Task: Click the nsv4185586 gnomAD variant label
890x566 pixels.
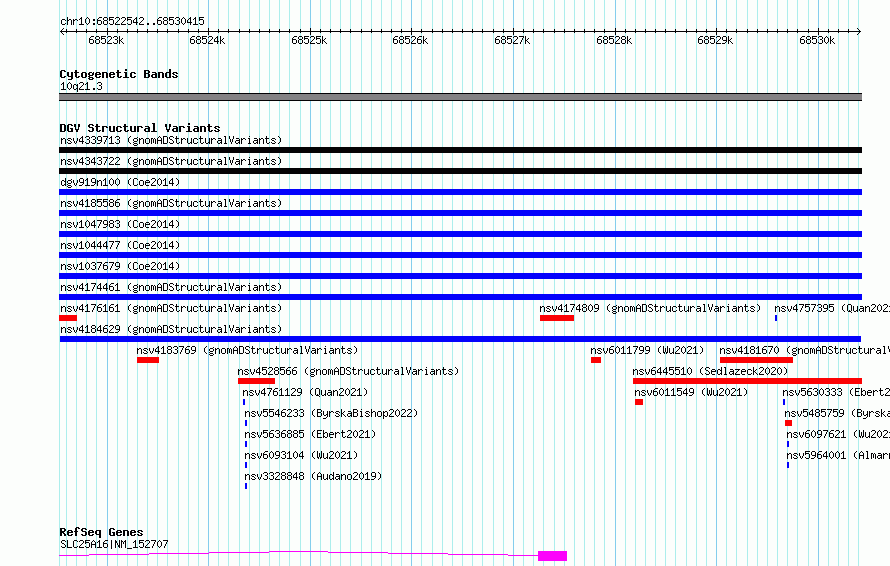Action: (x=171, y=203)
